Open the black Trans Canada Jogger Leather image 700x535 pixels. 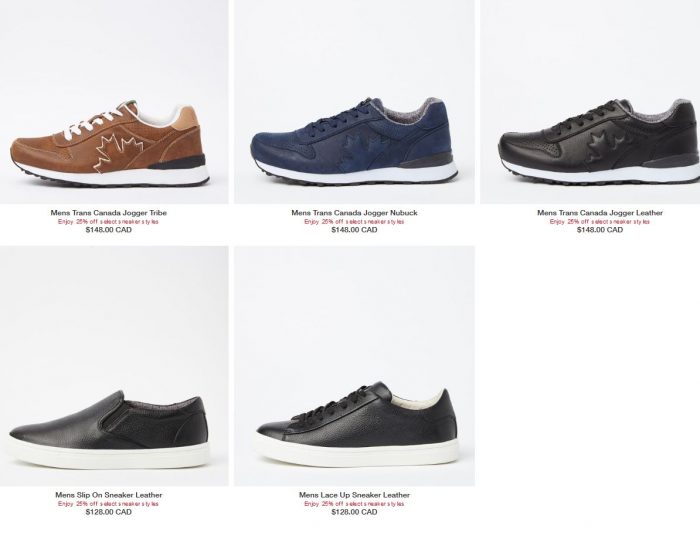[x=590, y=102]
